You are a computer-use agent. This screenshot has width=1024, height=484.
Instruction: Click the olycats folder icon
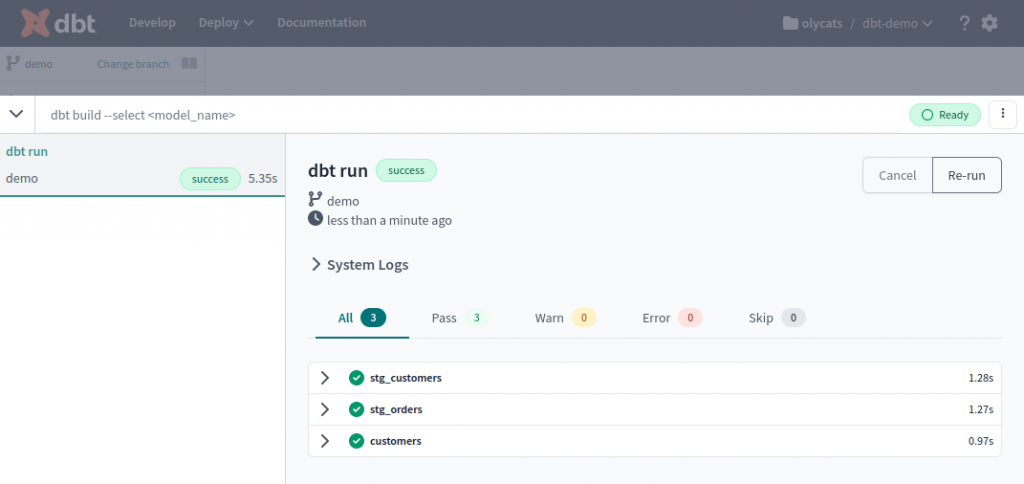click(790, 24)
